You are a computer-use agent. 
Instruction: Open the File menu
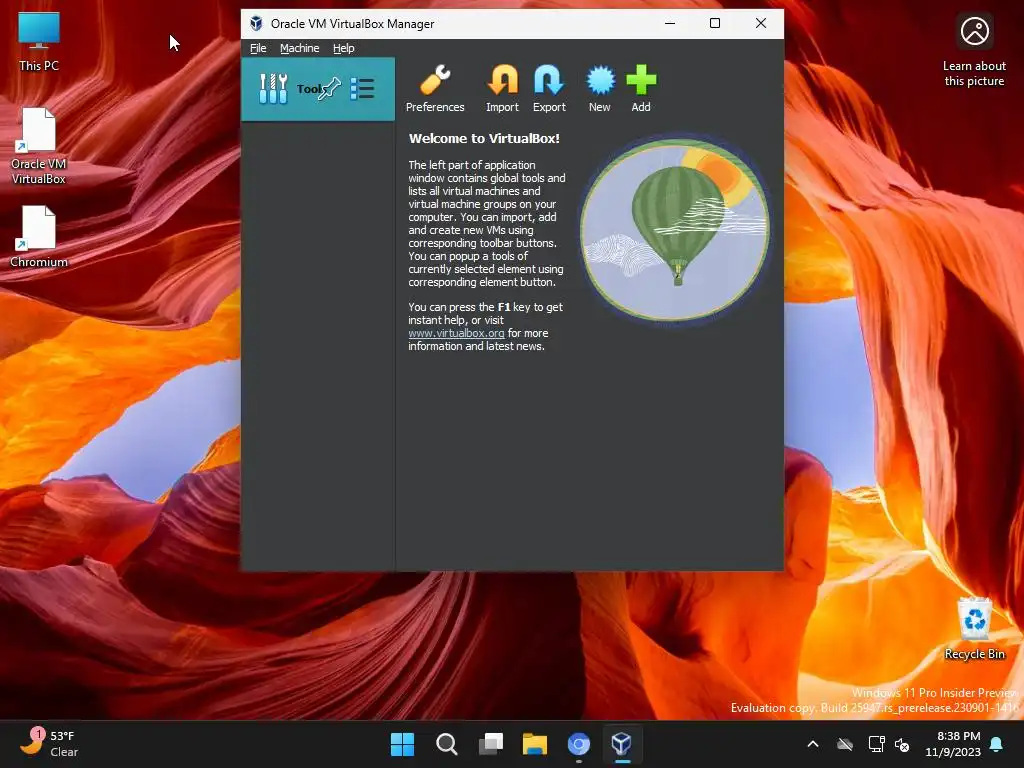pyautogui.click(x=258, y=48)
